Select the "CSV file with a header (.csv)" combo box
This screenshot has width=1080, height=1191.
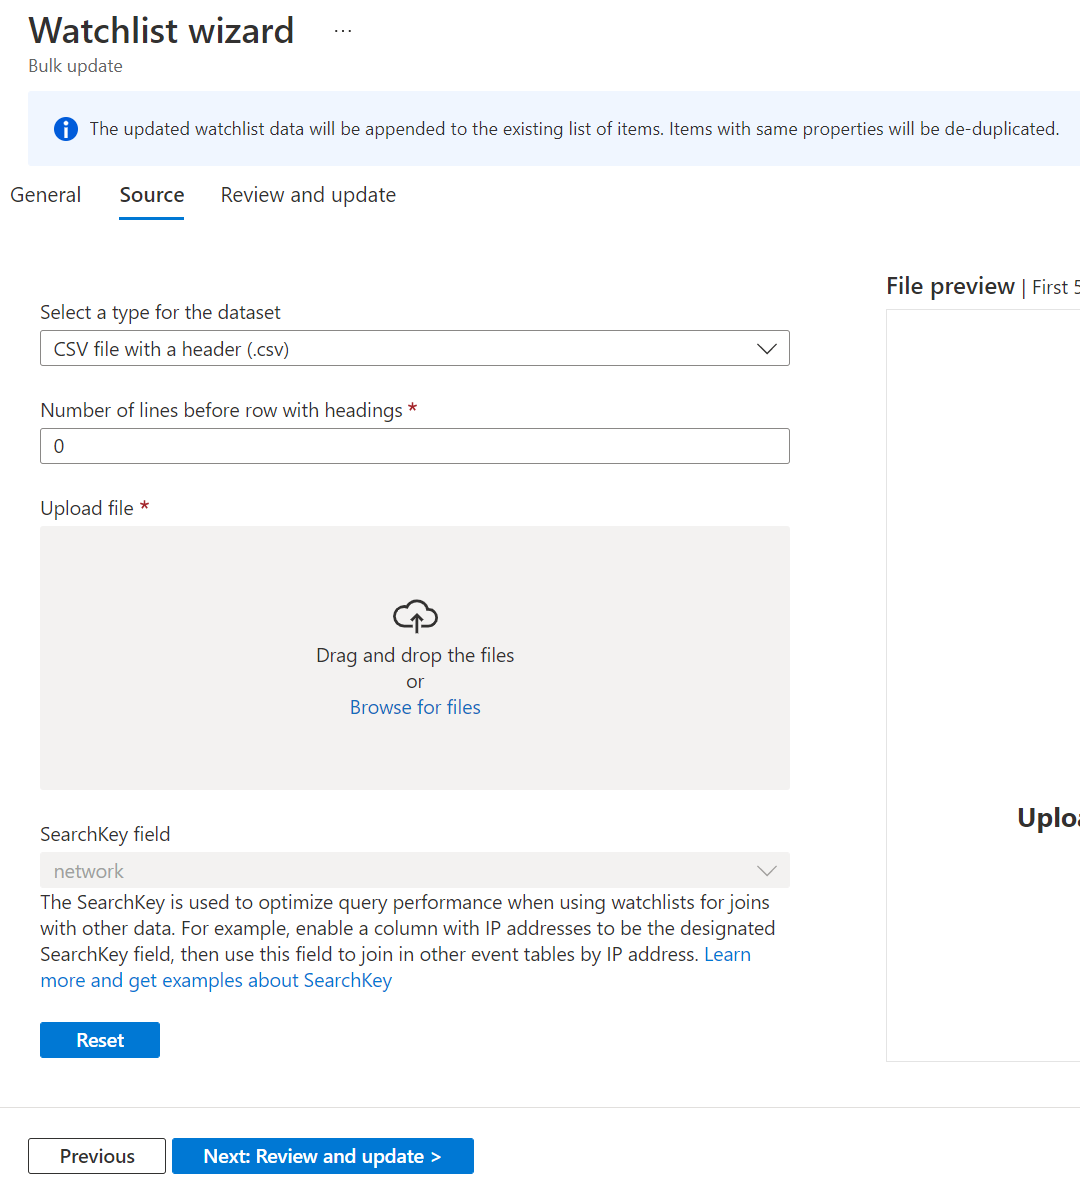[x=414, y=348]
